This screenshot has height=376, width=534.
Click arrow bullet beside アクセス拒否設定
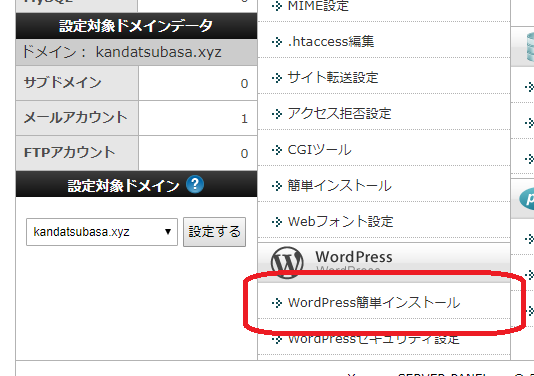(277, 114)
